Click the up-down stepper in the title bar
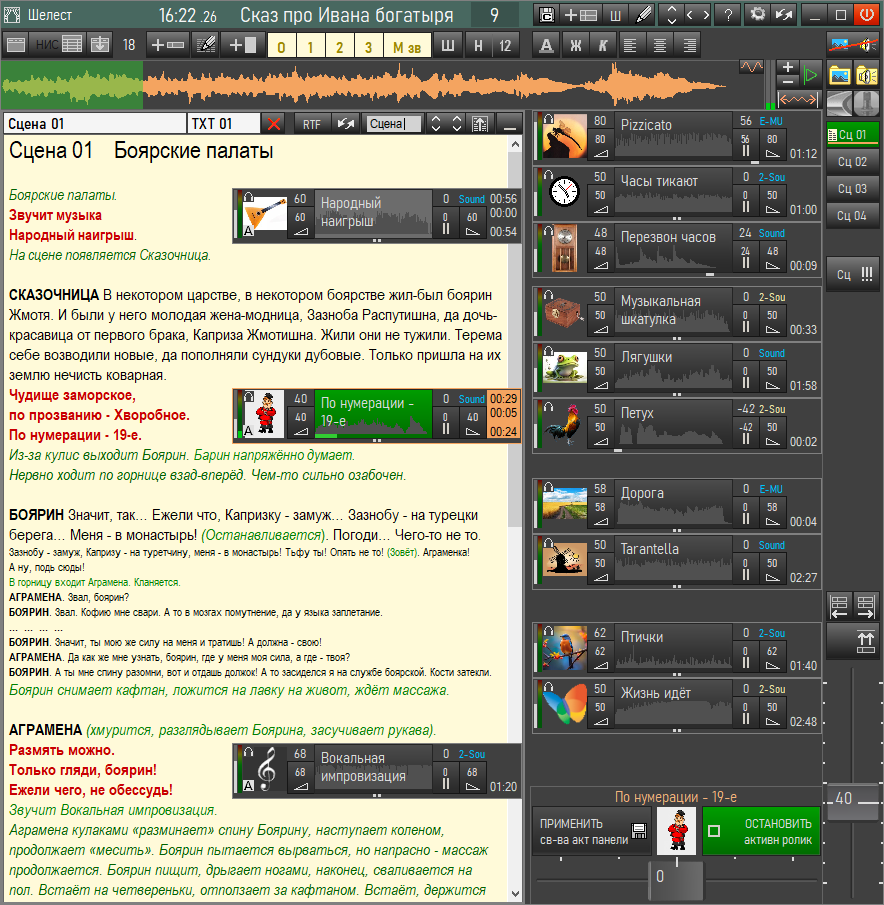This screenshot has width=884, height=905. 671,15
